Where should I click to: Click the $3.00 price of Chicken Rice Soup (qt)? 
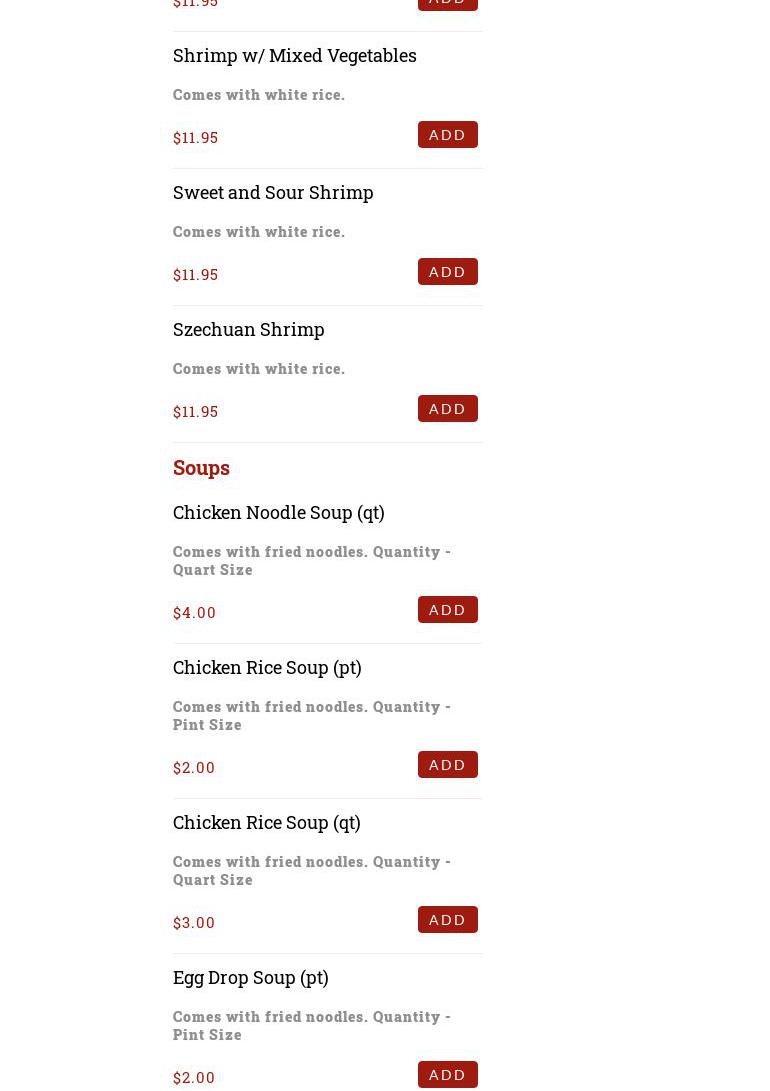pos(194,923)
